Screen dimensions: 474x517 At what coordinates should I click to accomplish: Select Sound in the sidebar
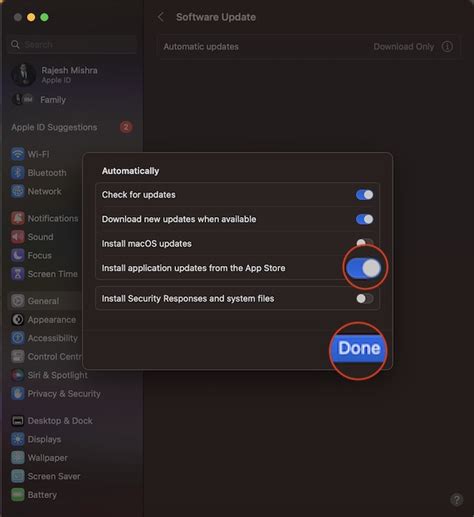[40, 237]
